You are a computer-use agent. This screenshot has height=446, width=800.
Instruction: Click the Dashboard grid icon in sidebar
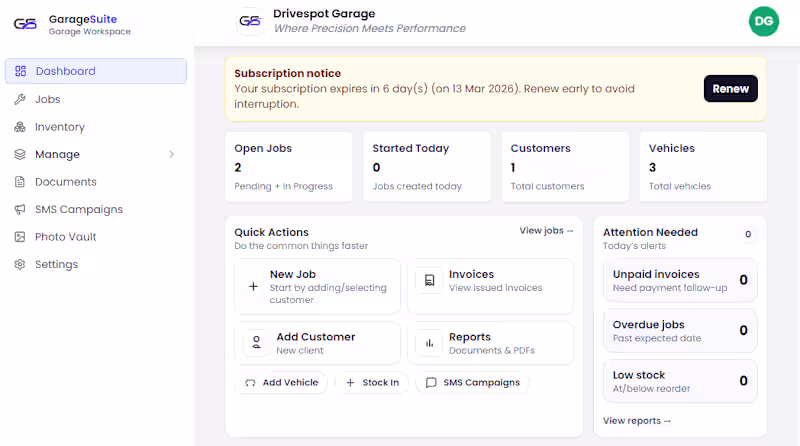(x=20, y=71)
